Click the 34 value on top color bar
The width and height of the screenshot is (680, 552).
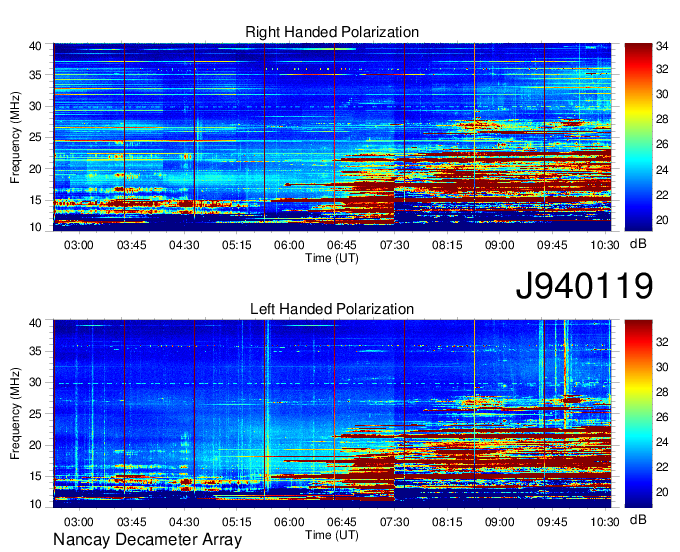(662, 46)
